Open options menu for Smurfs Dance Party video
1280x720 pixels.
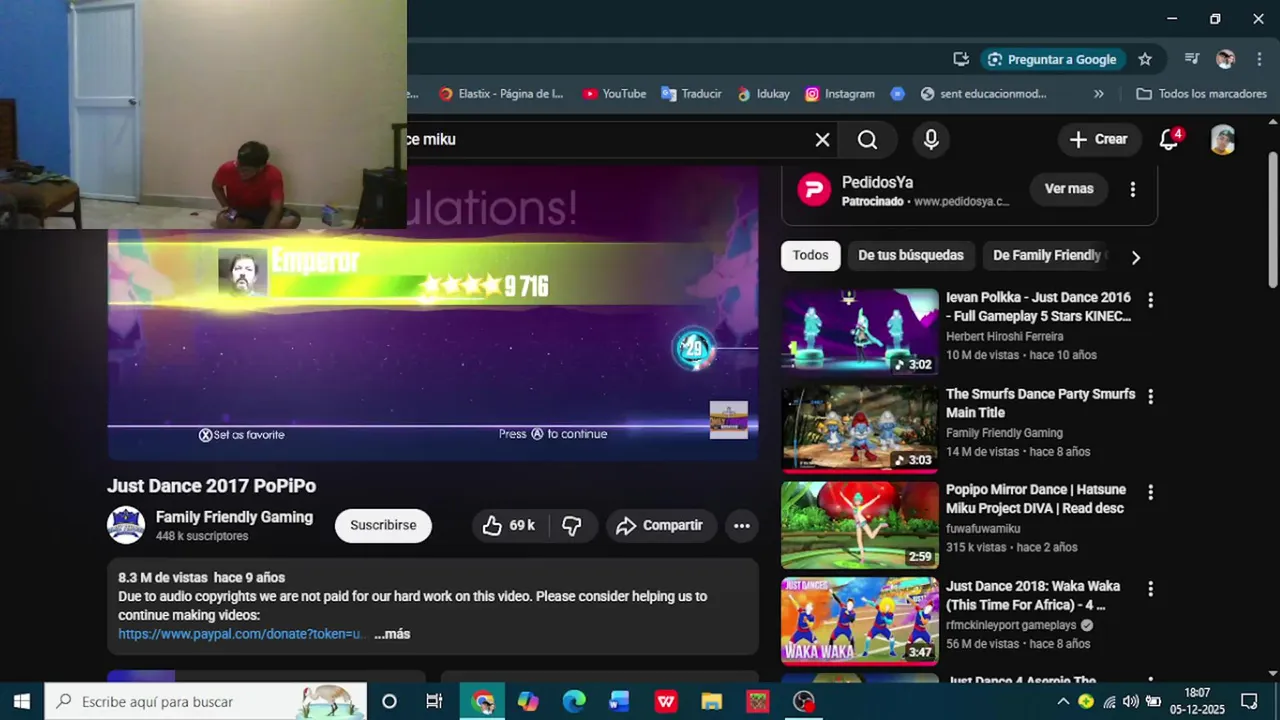click(1150, 397)
